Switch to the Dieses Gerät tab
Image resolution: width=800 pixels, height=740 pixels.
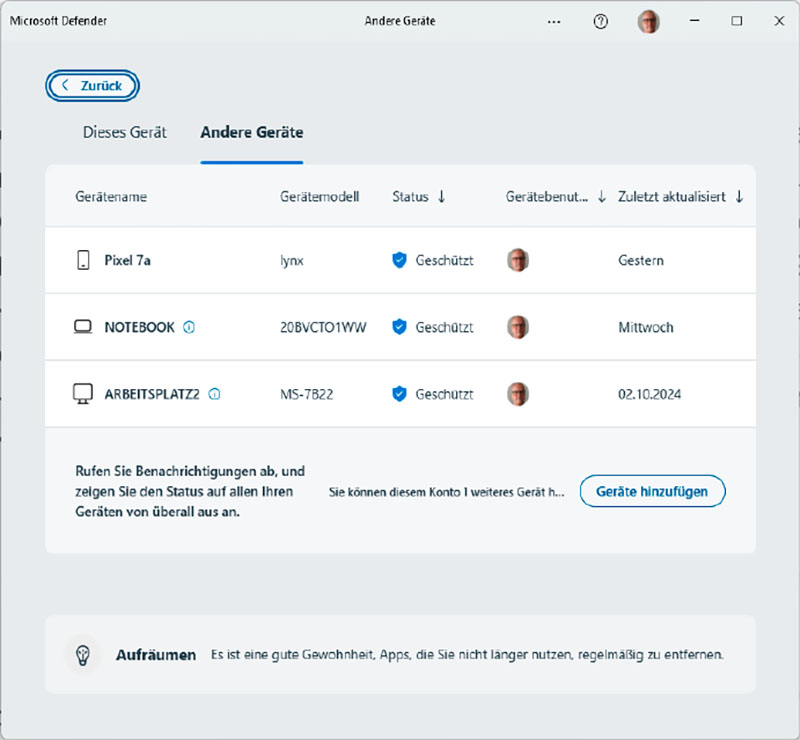(x=124, y=132)
